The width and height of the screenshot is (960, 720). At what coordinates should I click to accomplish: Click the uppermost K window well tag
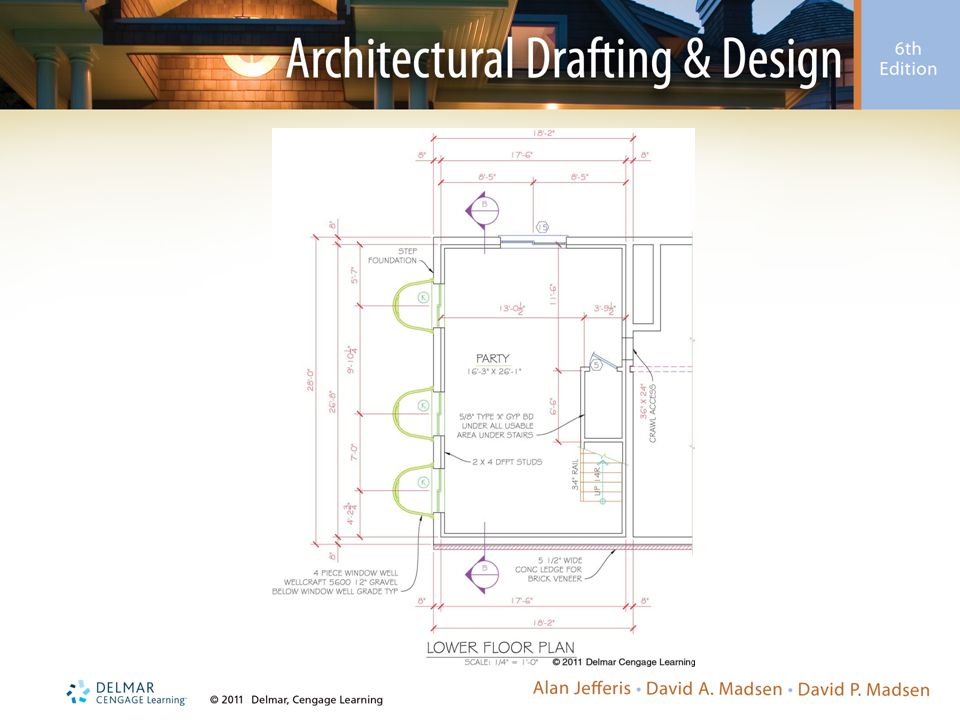pyautogui.click(x=423, y=298)
